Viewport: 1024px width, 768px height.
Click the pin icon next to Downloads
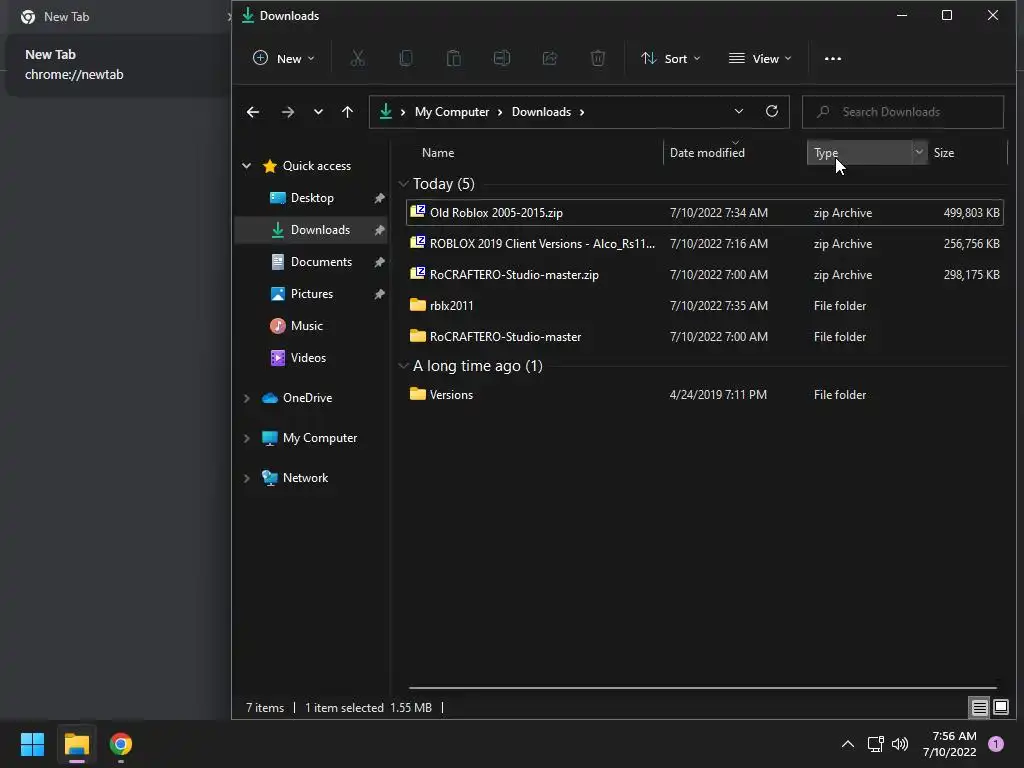click(379, 230)
